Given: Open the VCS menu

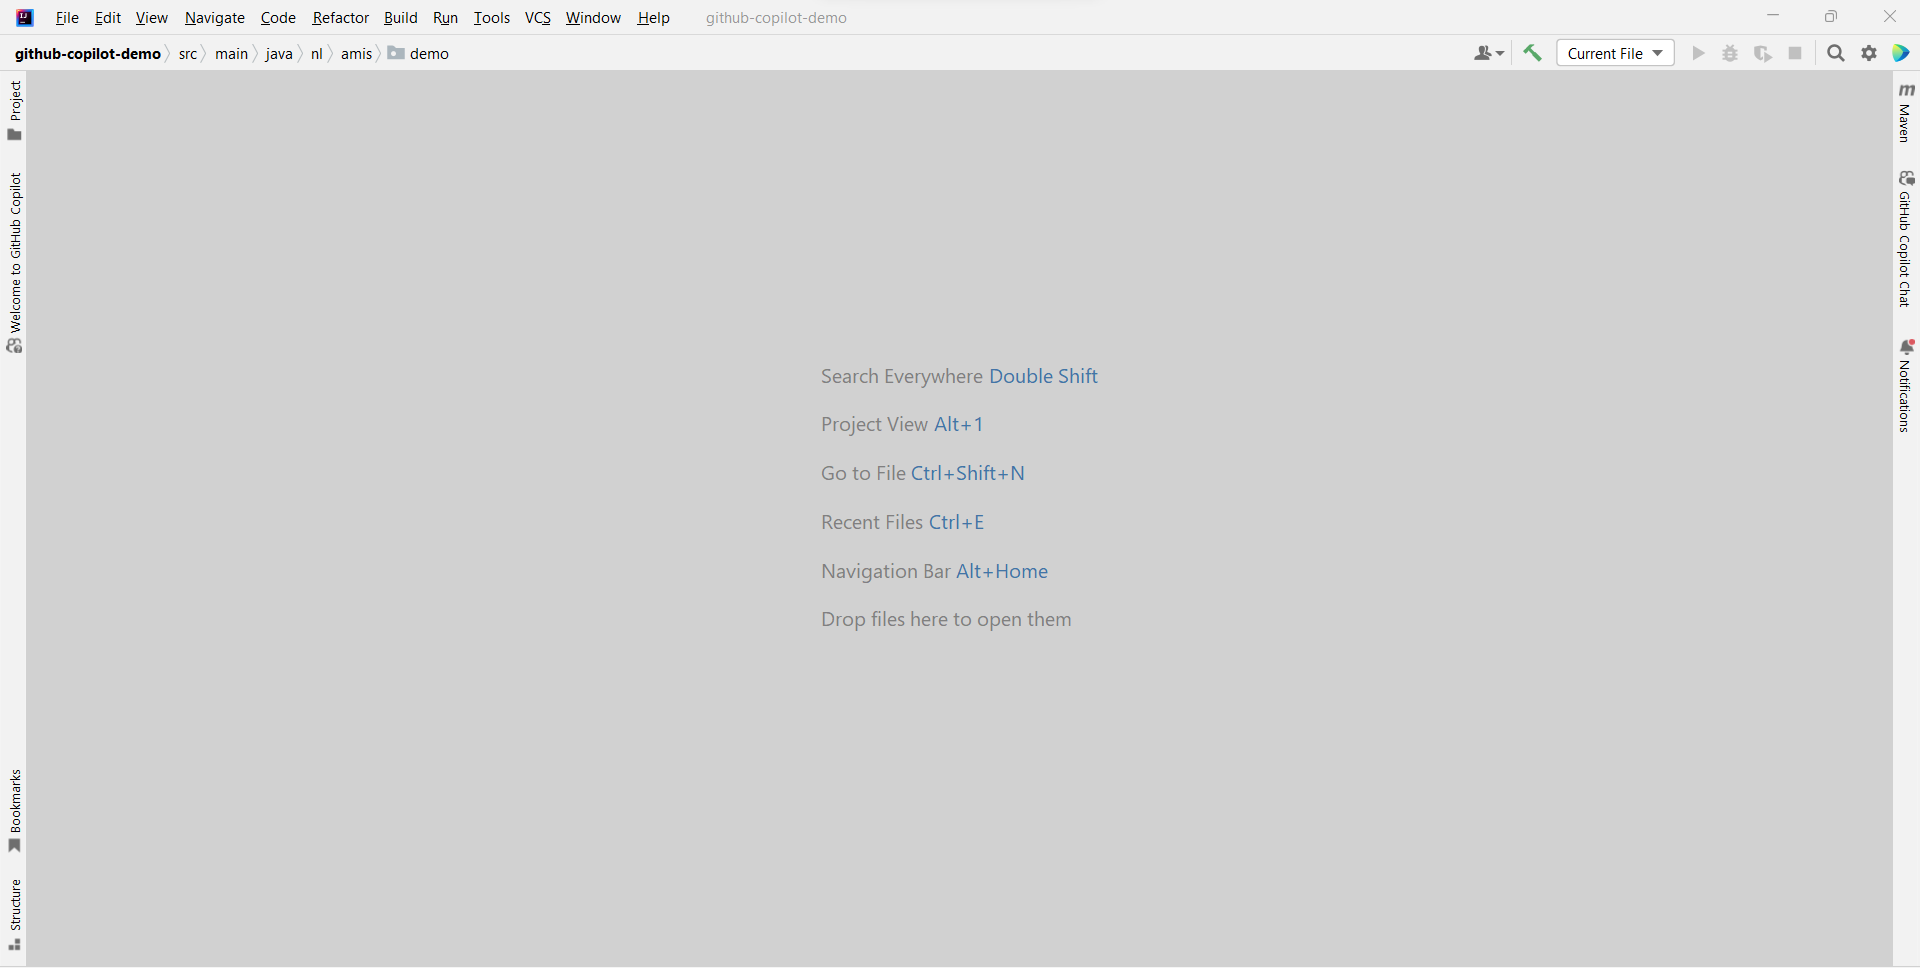Looking at the screenshot, I should (538, 17).
